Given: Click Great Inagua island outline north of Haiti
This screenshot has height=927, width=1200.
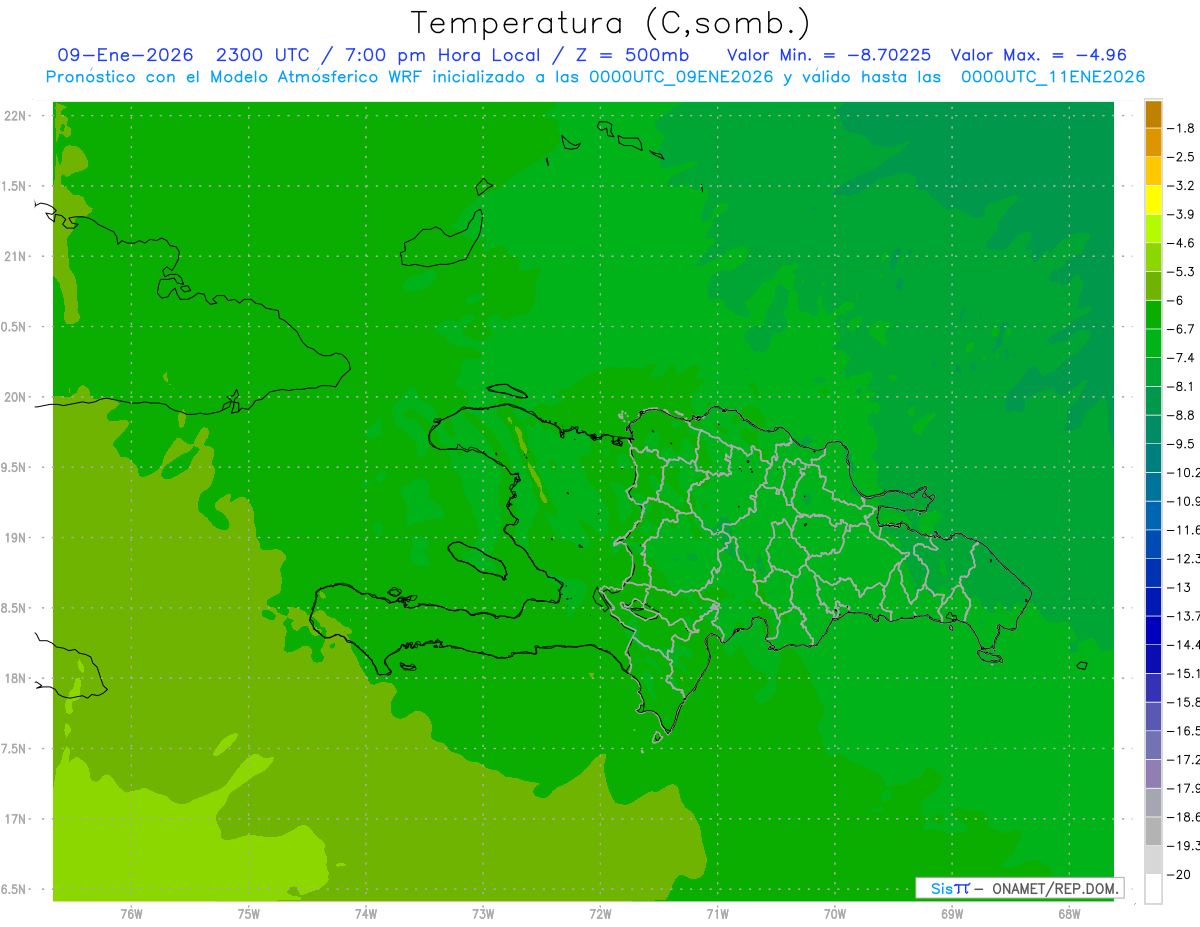Looking at the screenshot, I should tap(442, 238).
